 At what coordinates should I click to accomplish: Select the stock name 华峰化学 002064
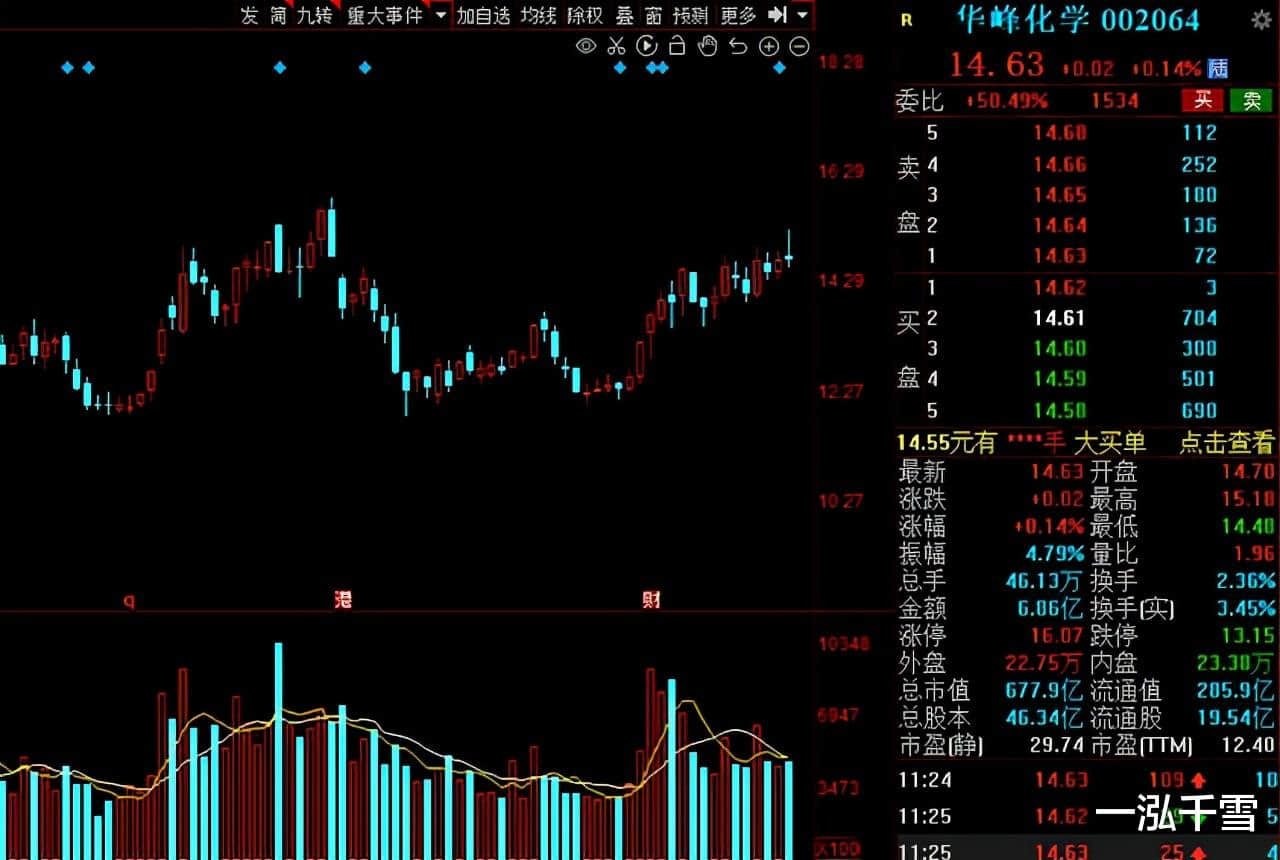point(1076,19)
